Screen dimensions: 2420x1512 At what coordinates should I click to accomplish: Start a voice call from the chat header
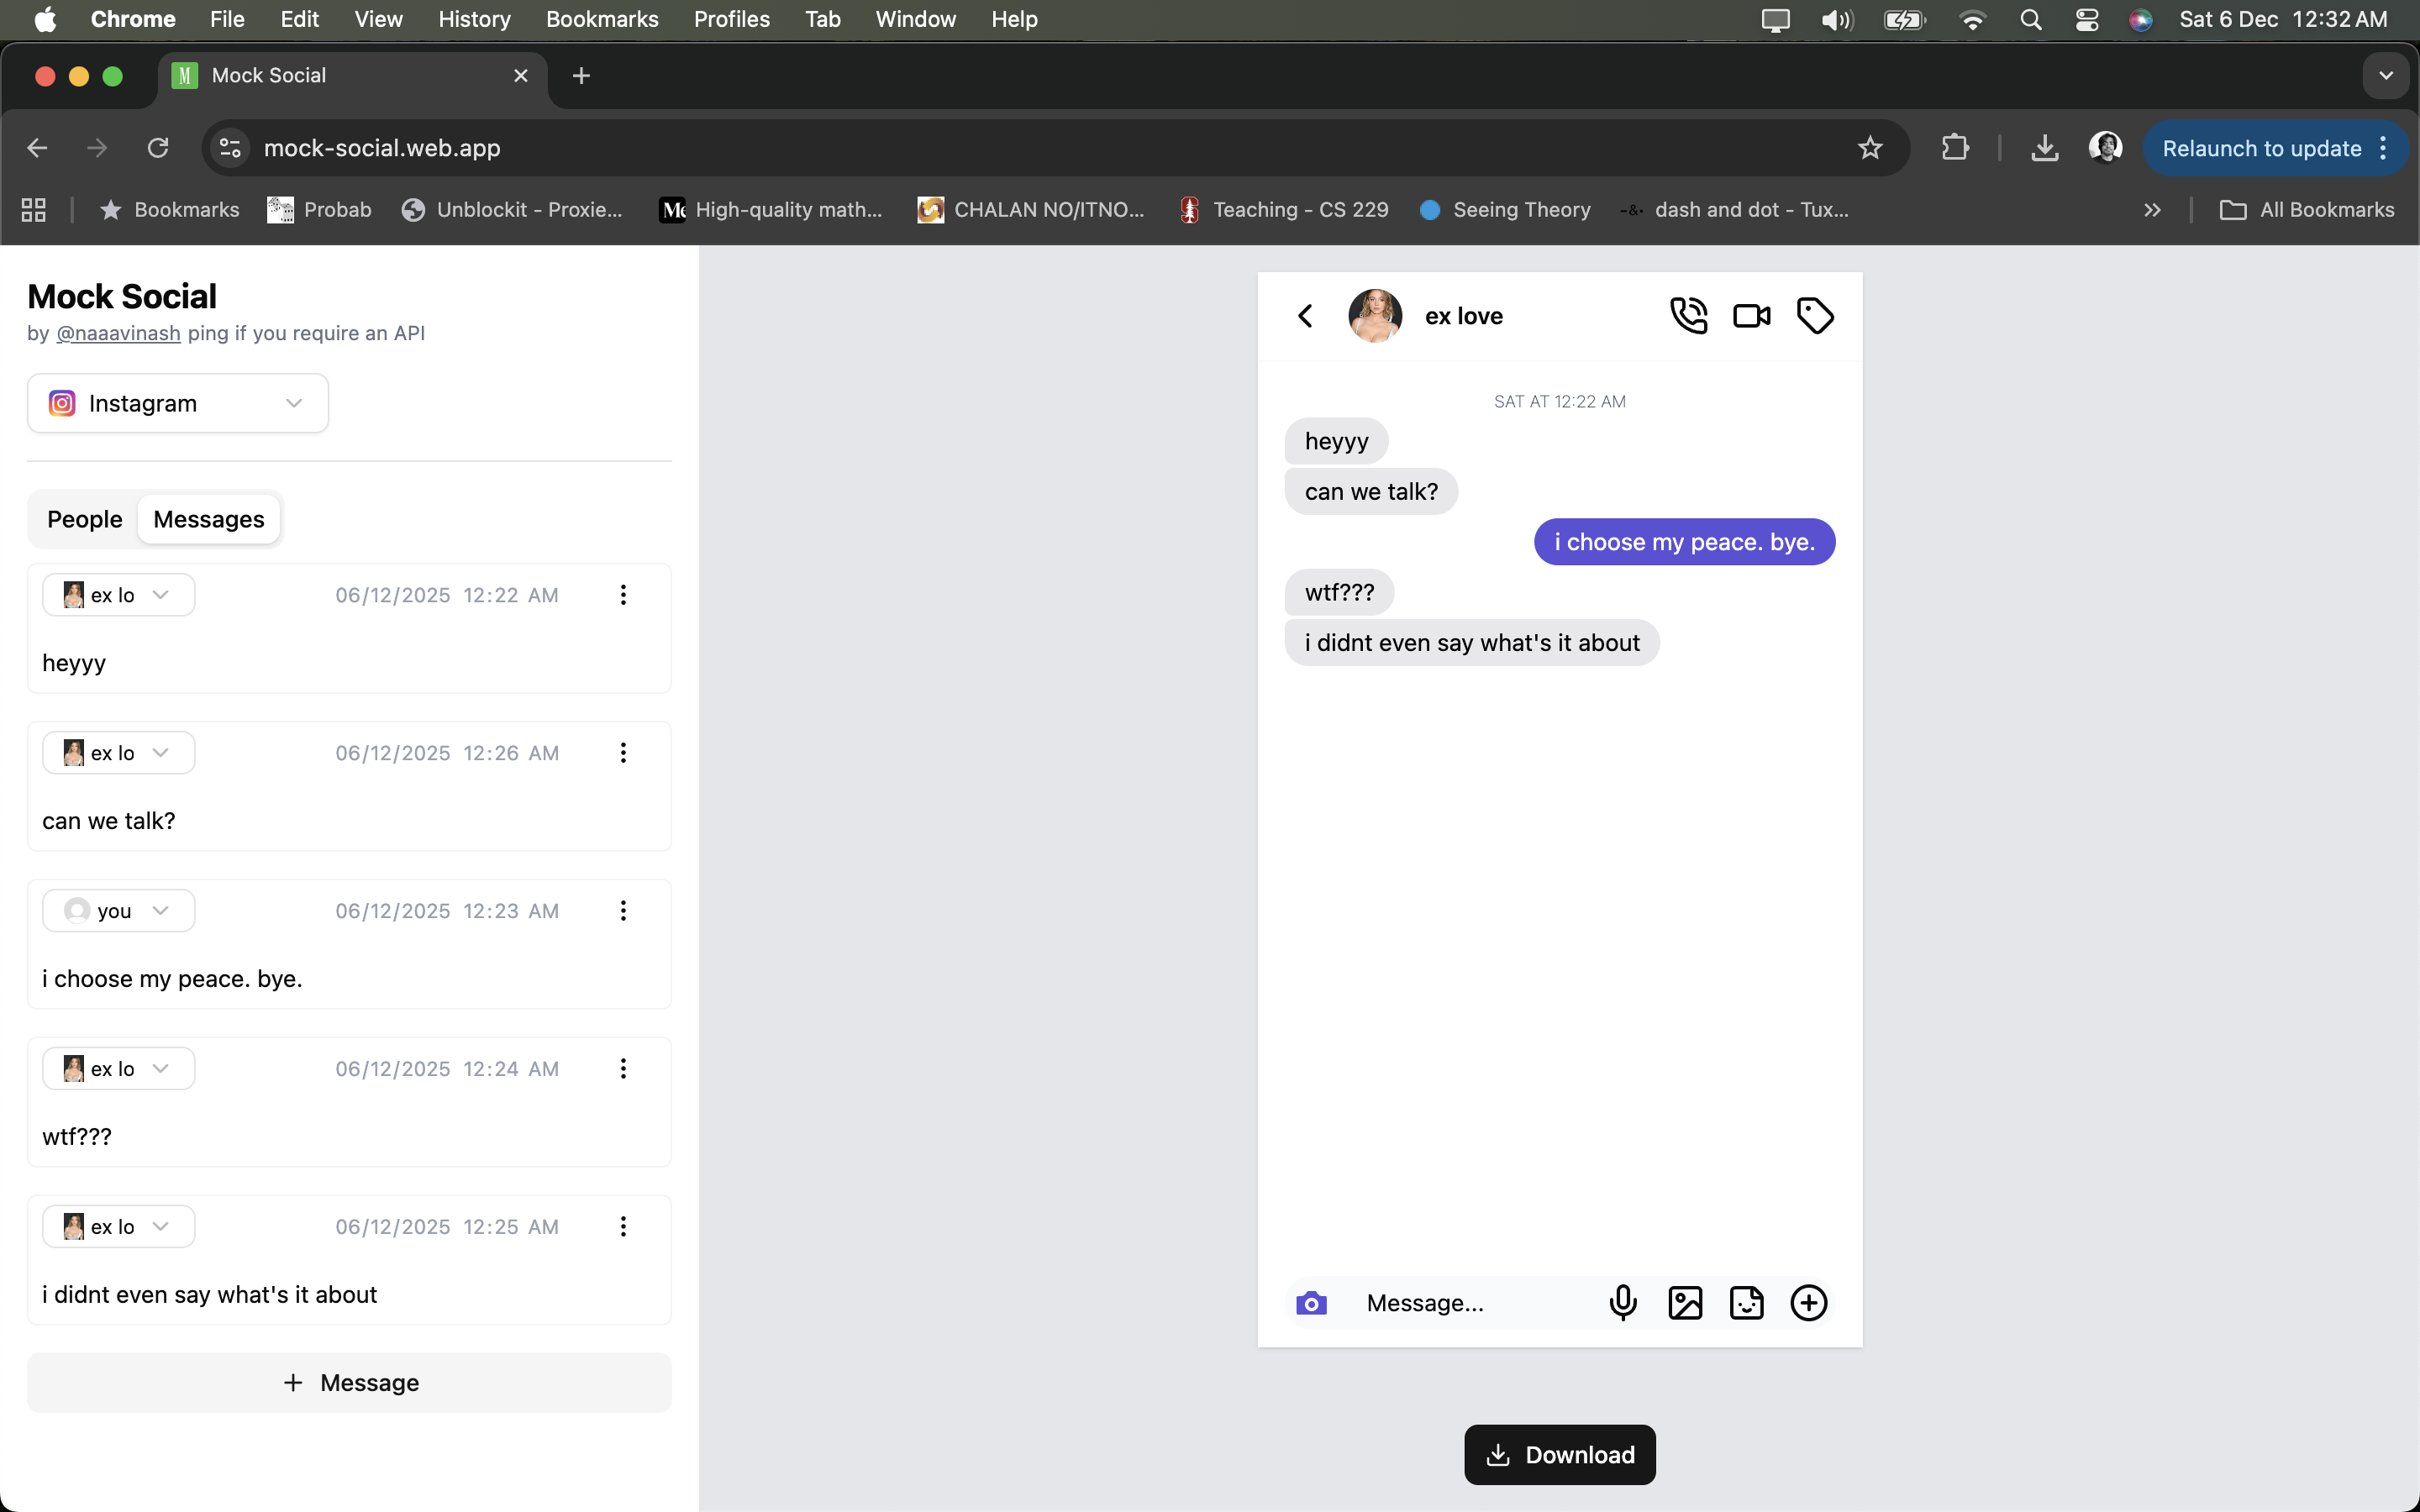1688,315
